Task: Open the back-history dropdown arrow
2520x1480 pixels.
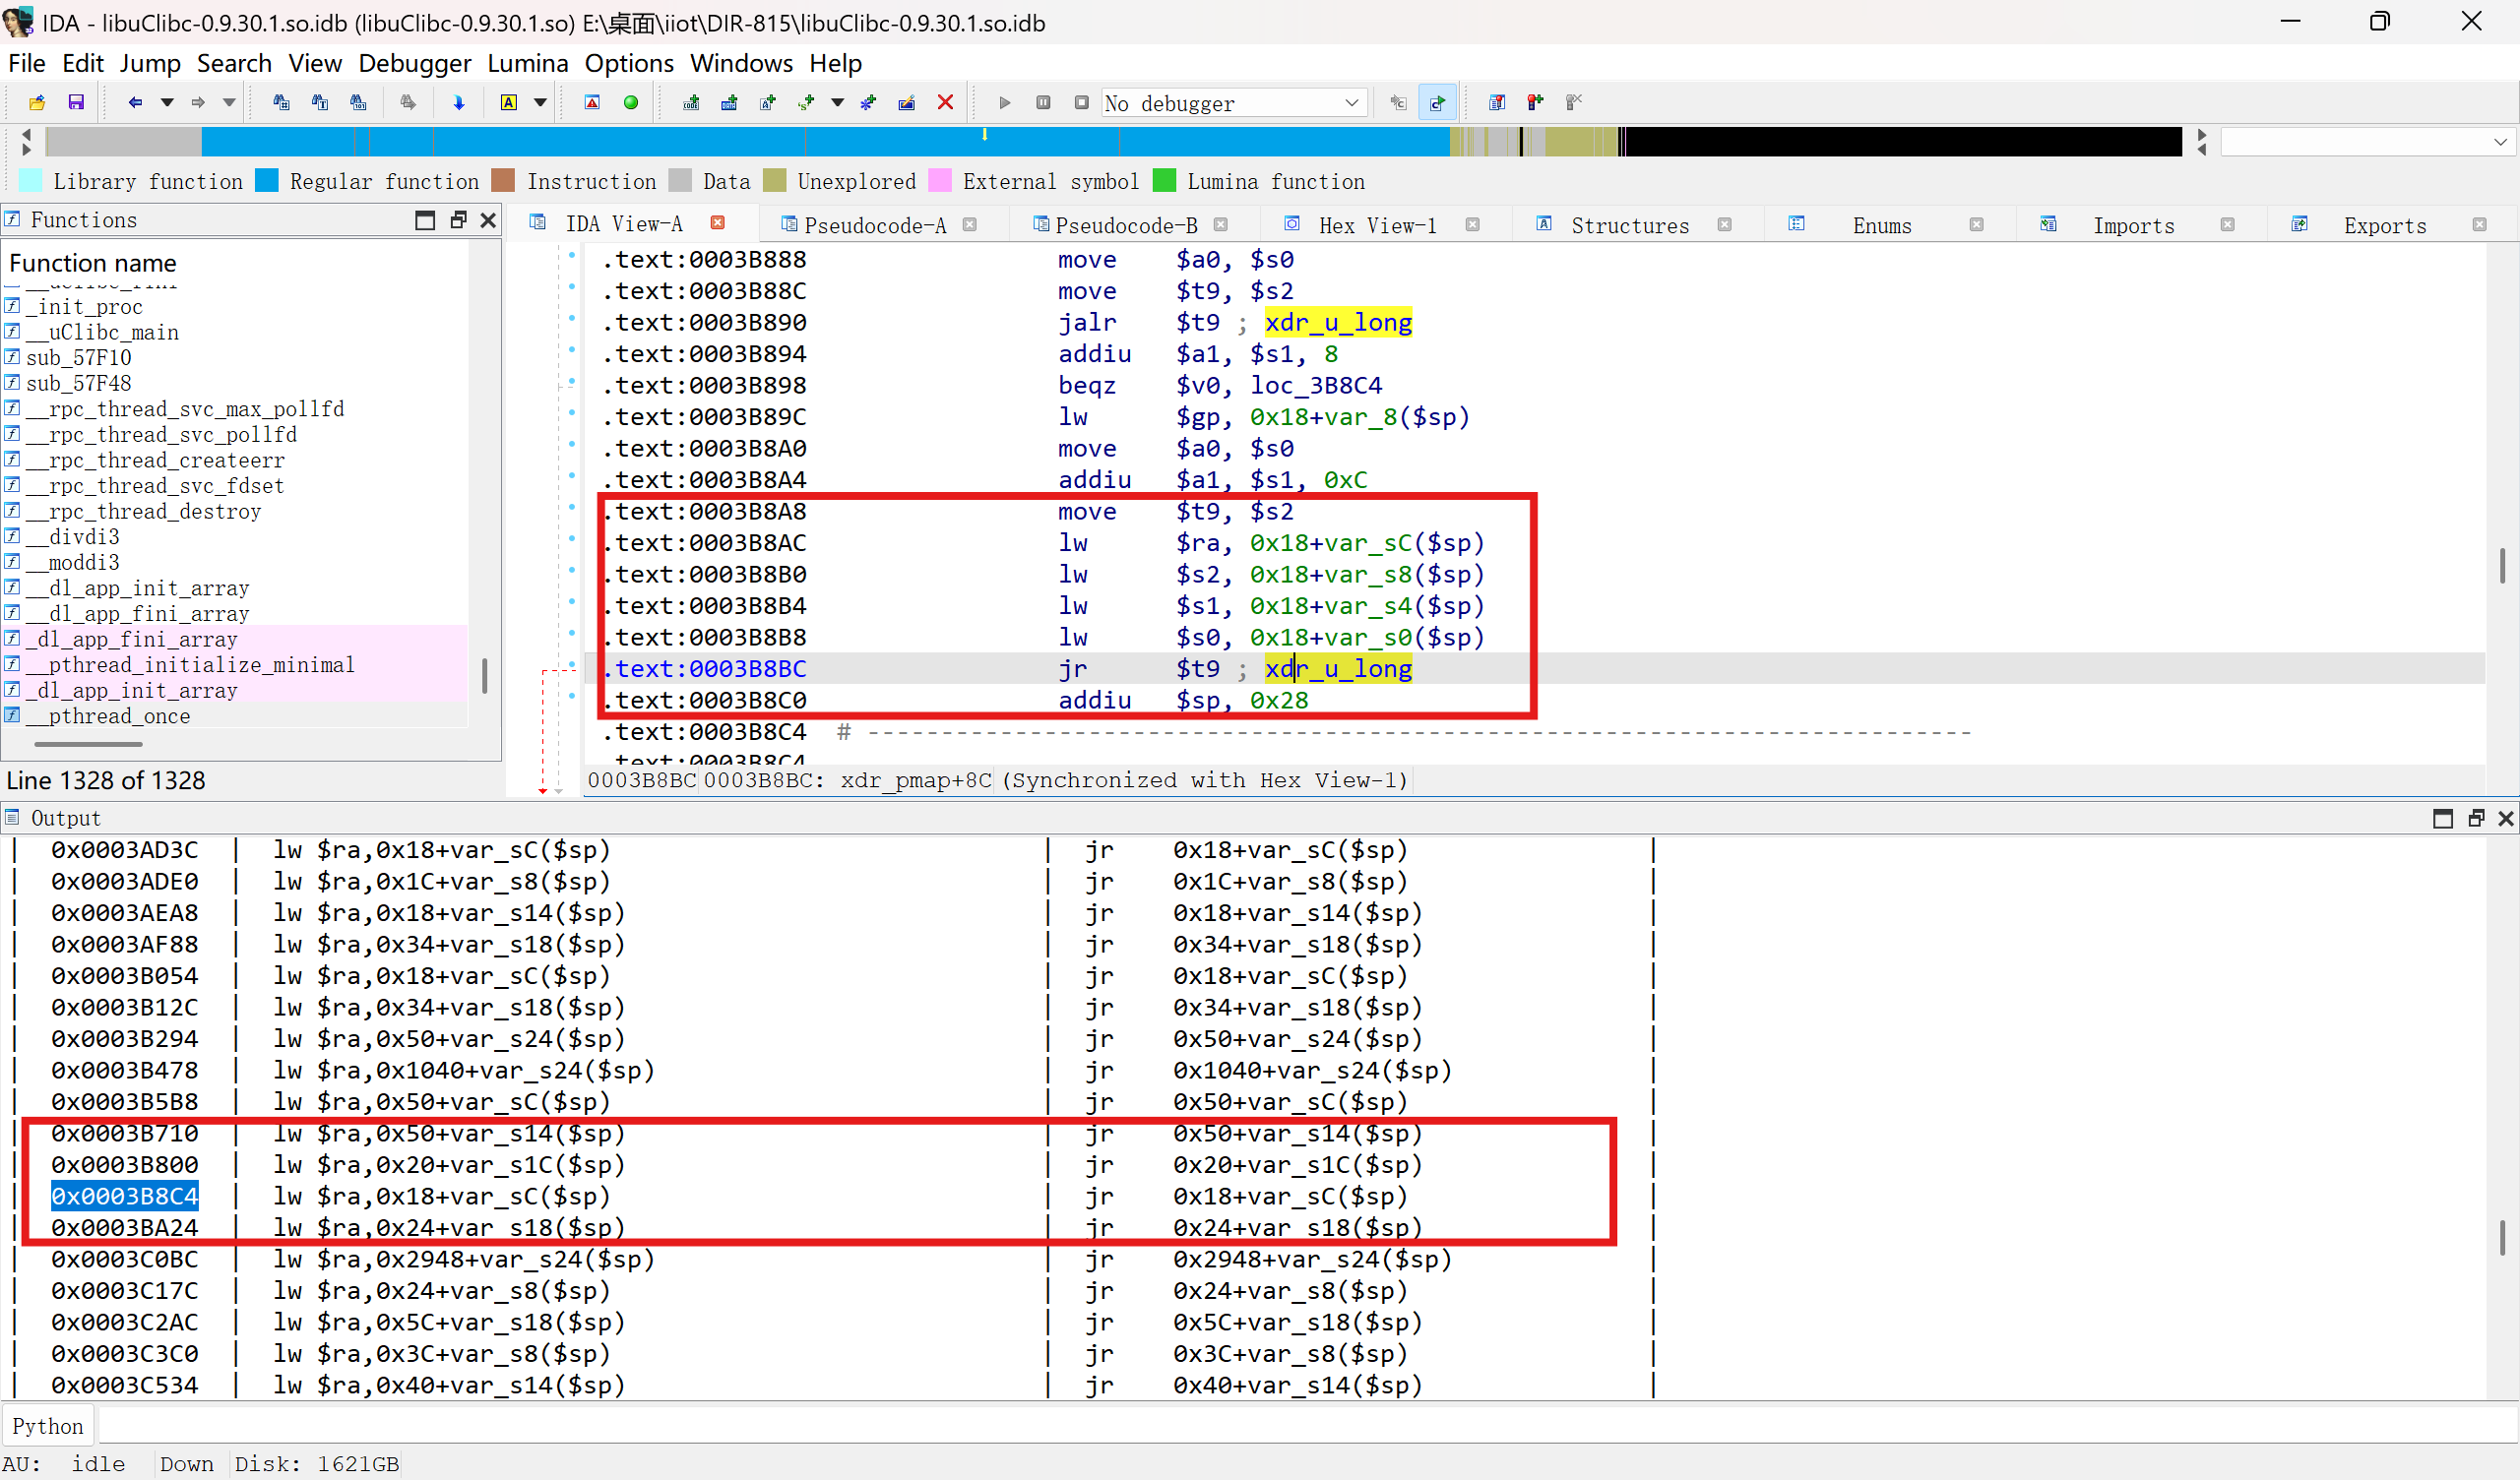Action: (x=167, y=103)
